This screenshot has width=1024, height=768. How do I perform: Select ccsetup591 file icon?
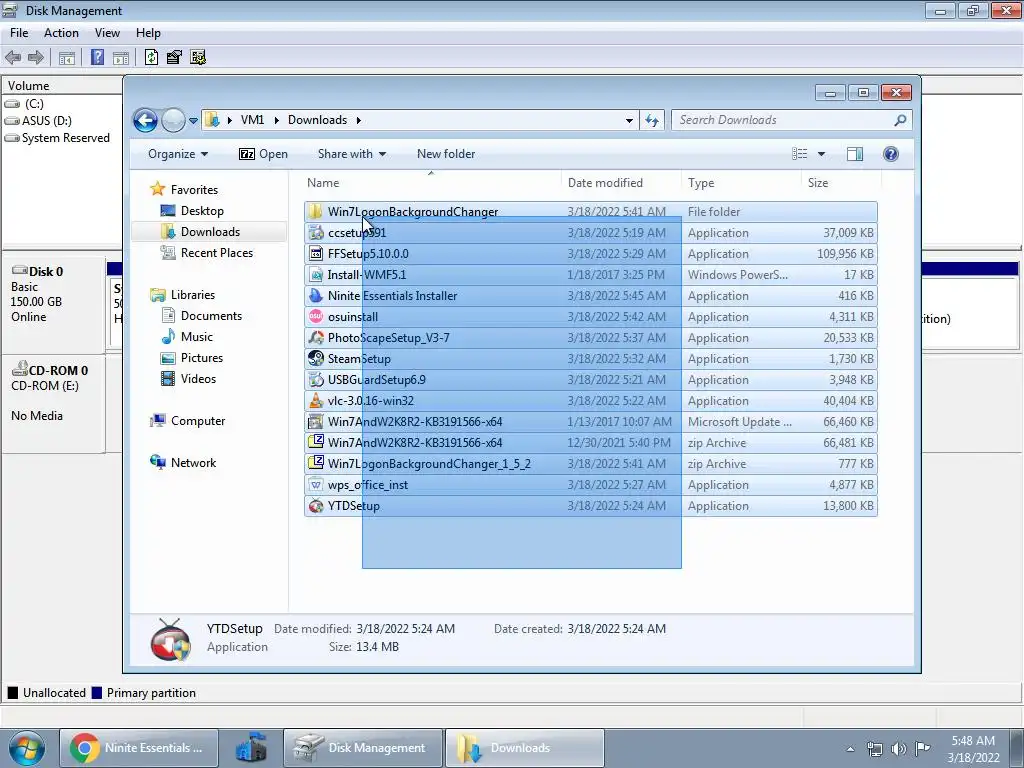point(316,232)
